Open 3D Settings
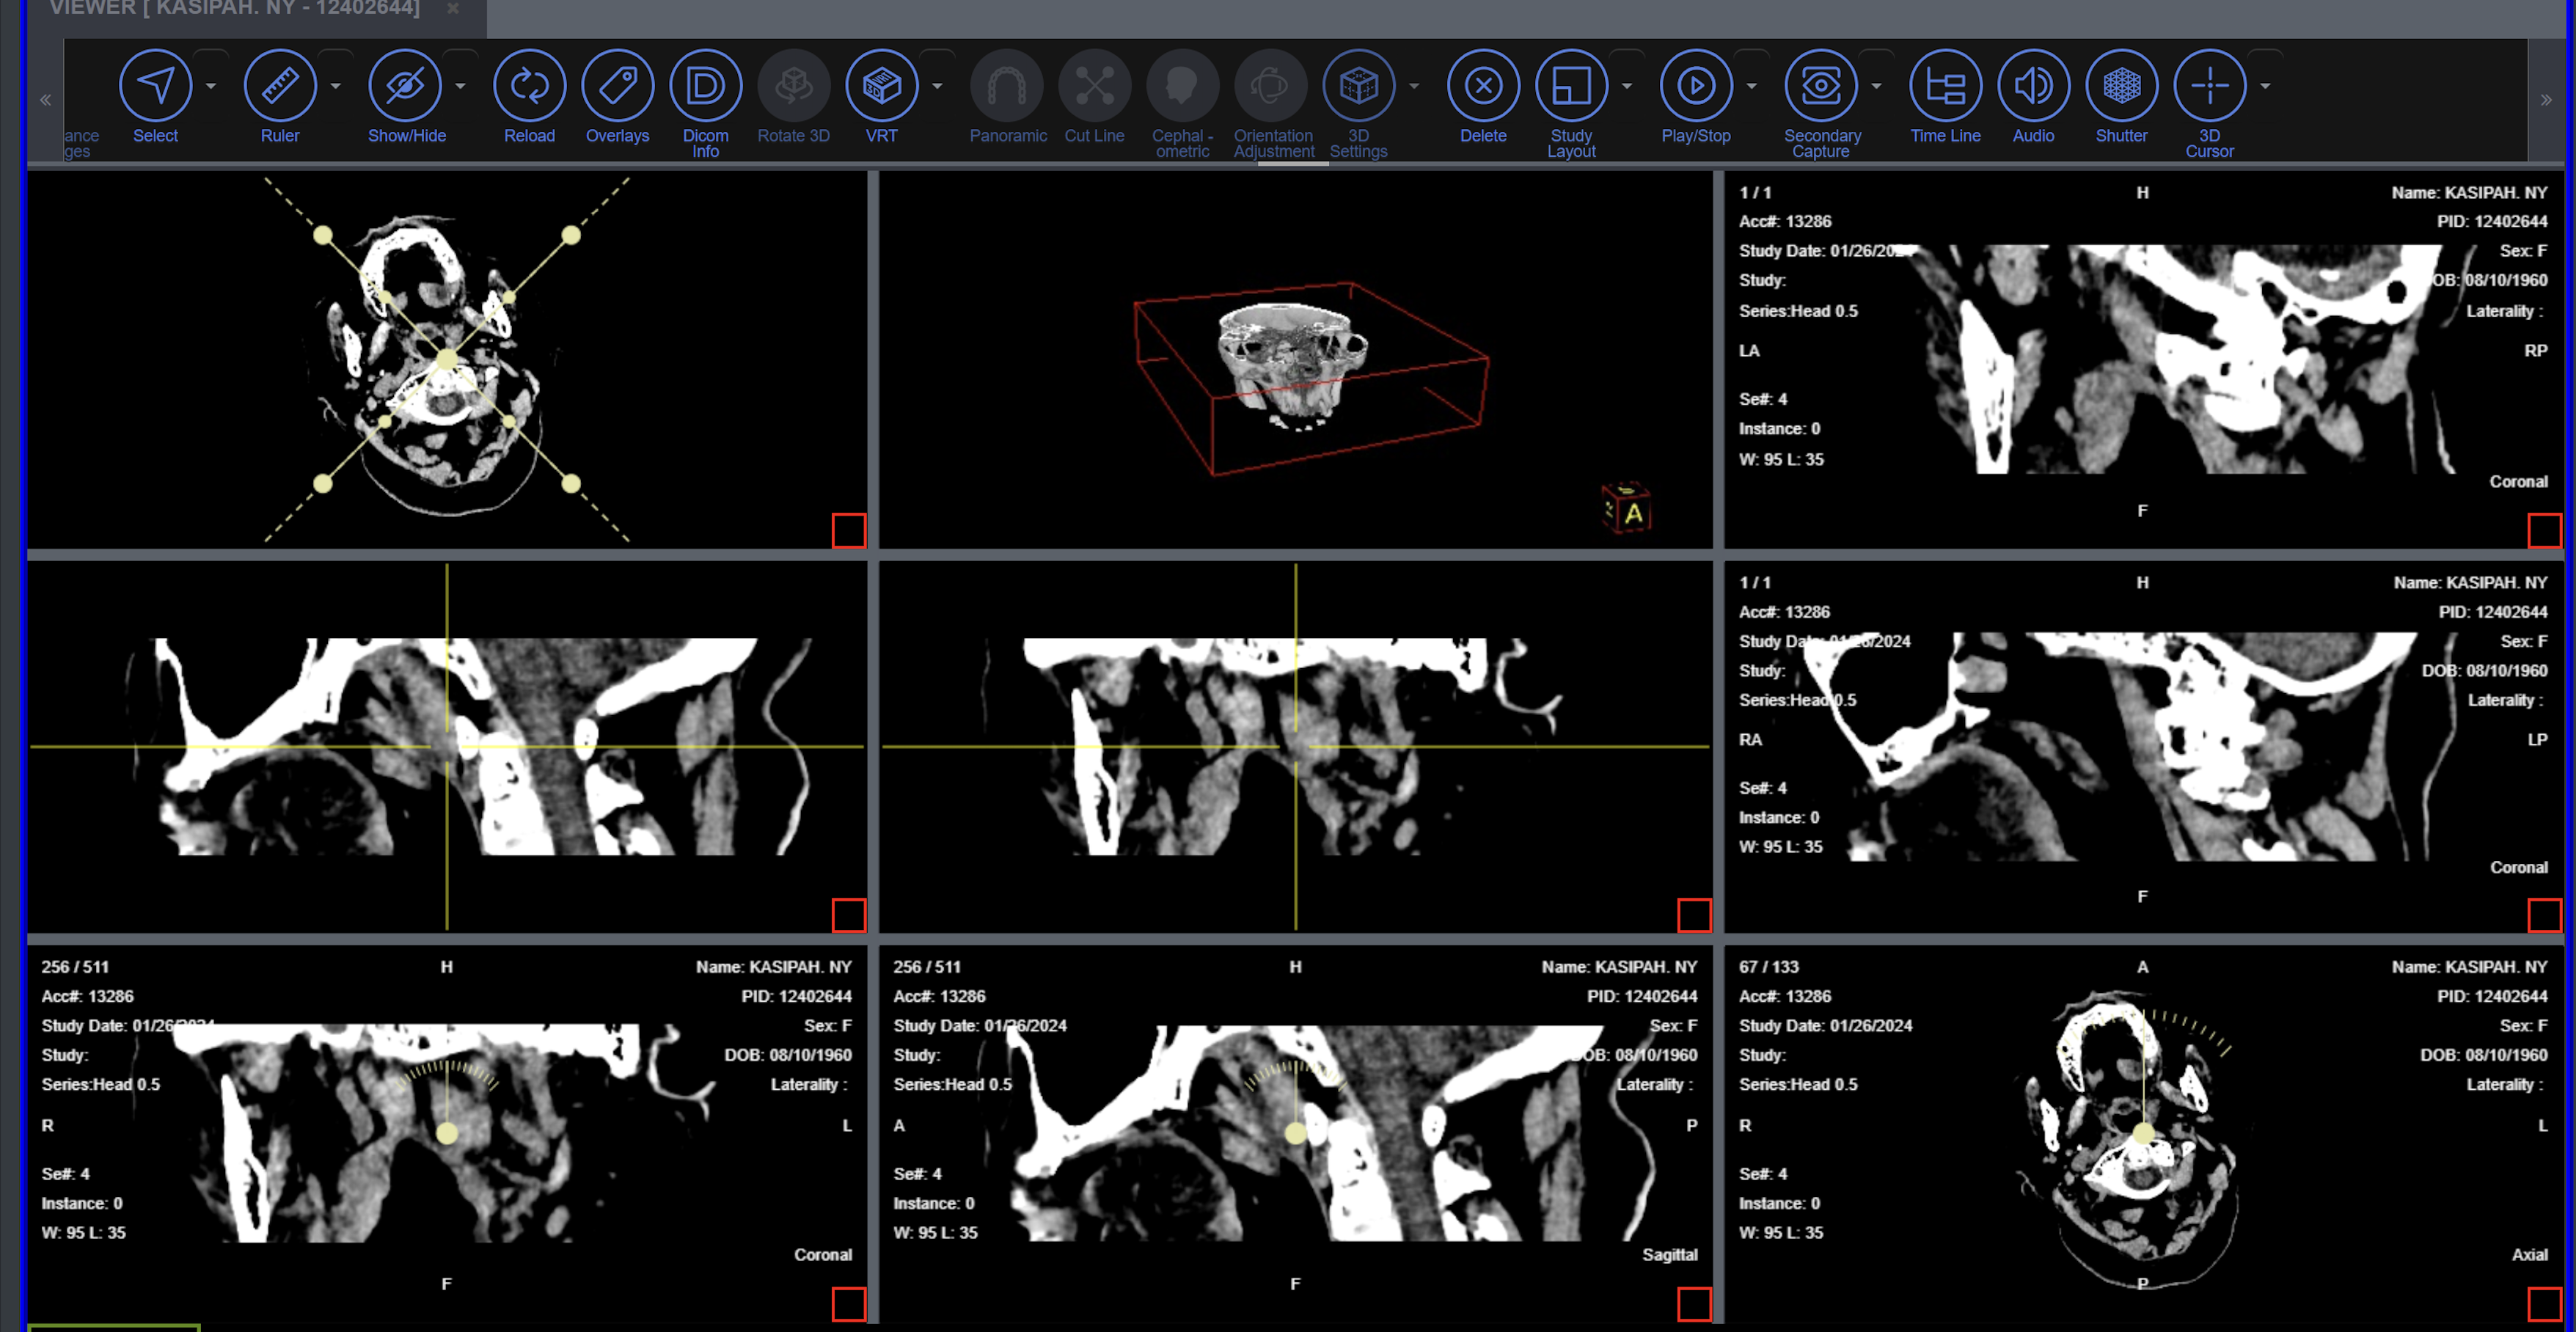The height and width of the screenshot is (1332, 2576). pyautogui.click(x=1358, y=85)
